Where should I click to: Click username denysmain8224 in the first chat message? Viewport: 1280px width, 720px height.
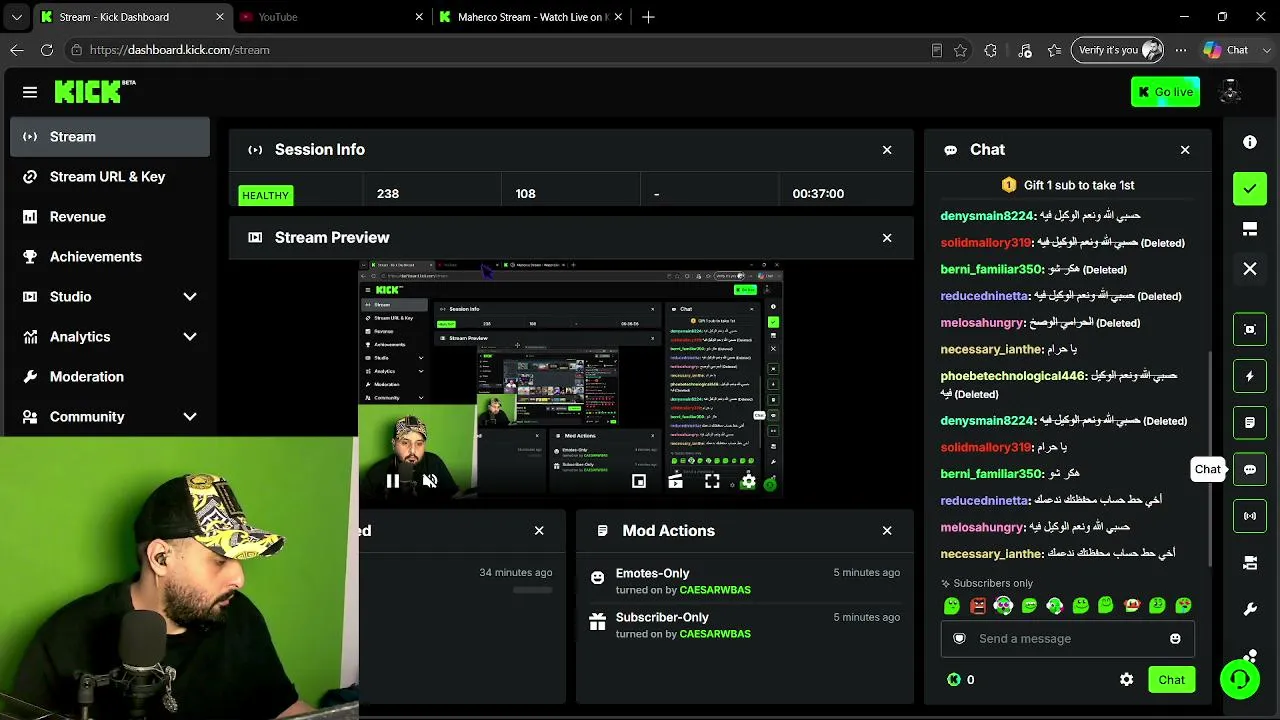pyautogui.click(x=987, y=215)
